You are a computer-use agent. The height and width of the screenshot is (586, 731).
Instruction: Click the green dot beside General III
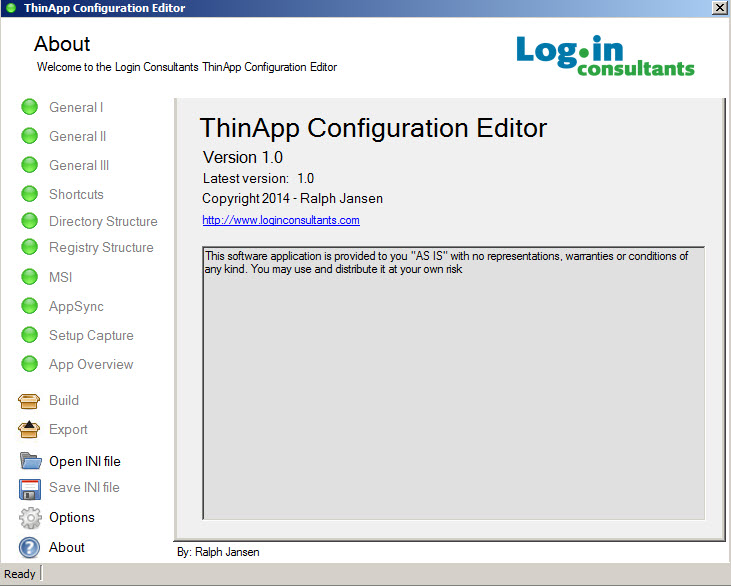pyautogui.click(x=29, y=165)
